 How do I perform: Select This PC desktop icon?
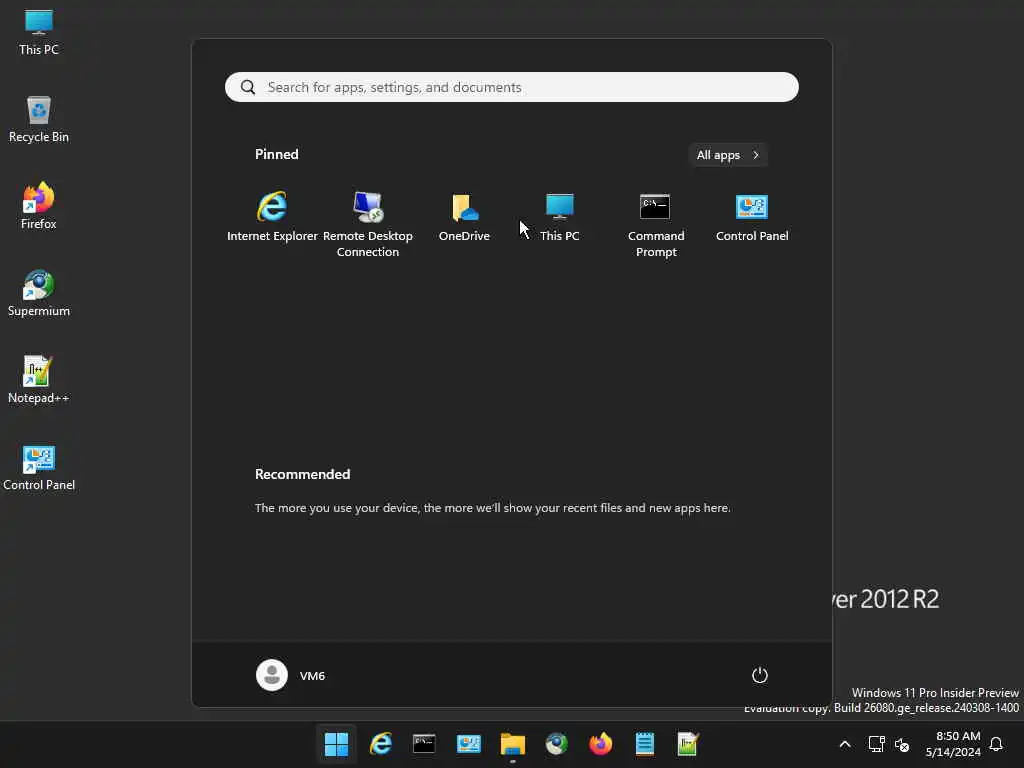[39, 32]
